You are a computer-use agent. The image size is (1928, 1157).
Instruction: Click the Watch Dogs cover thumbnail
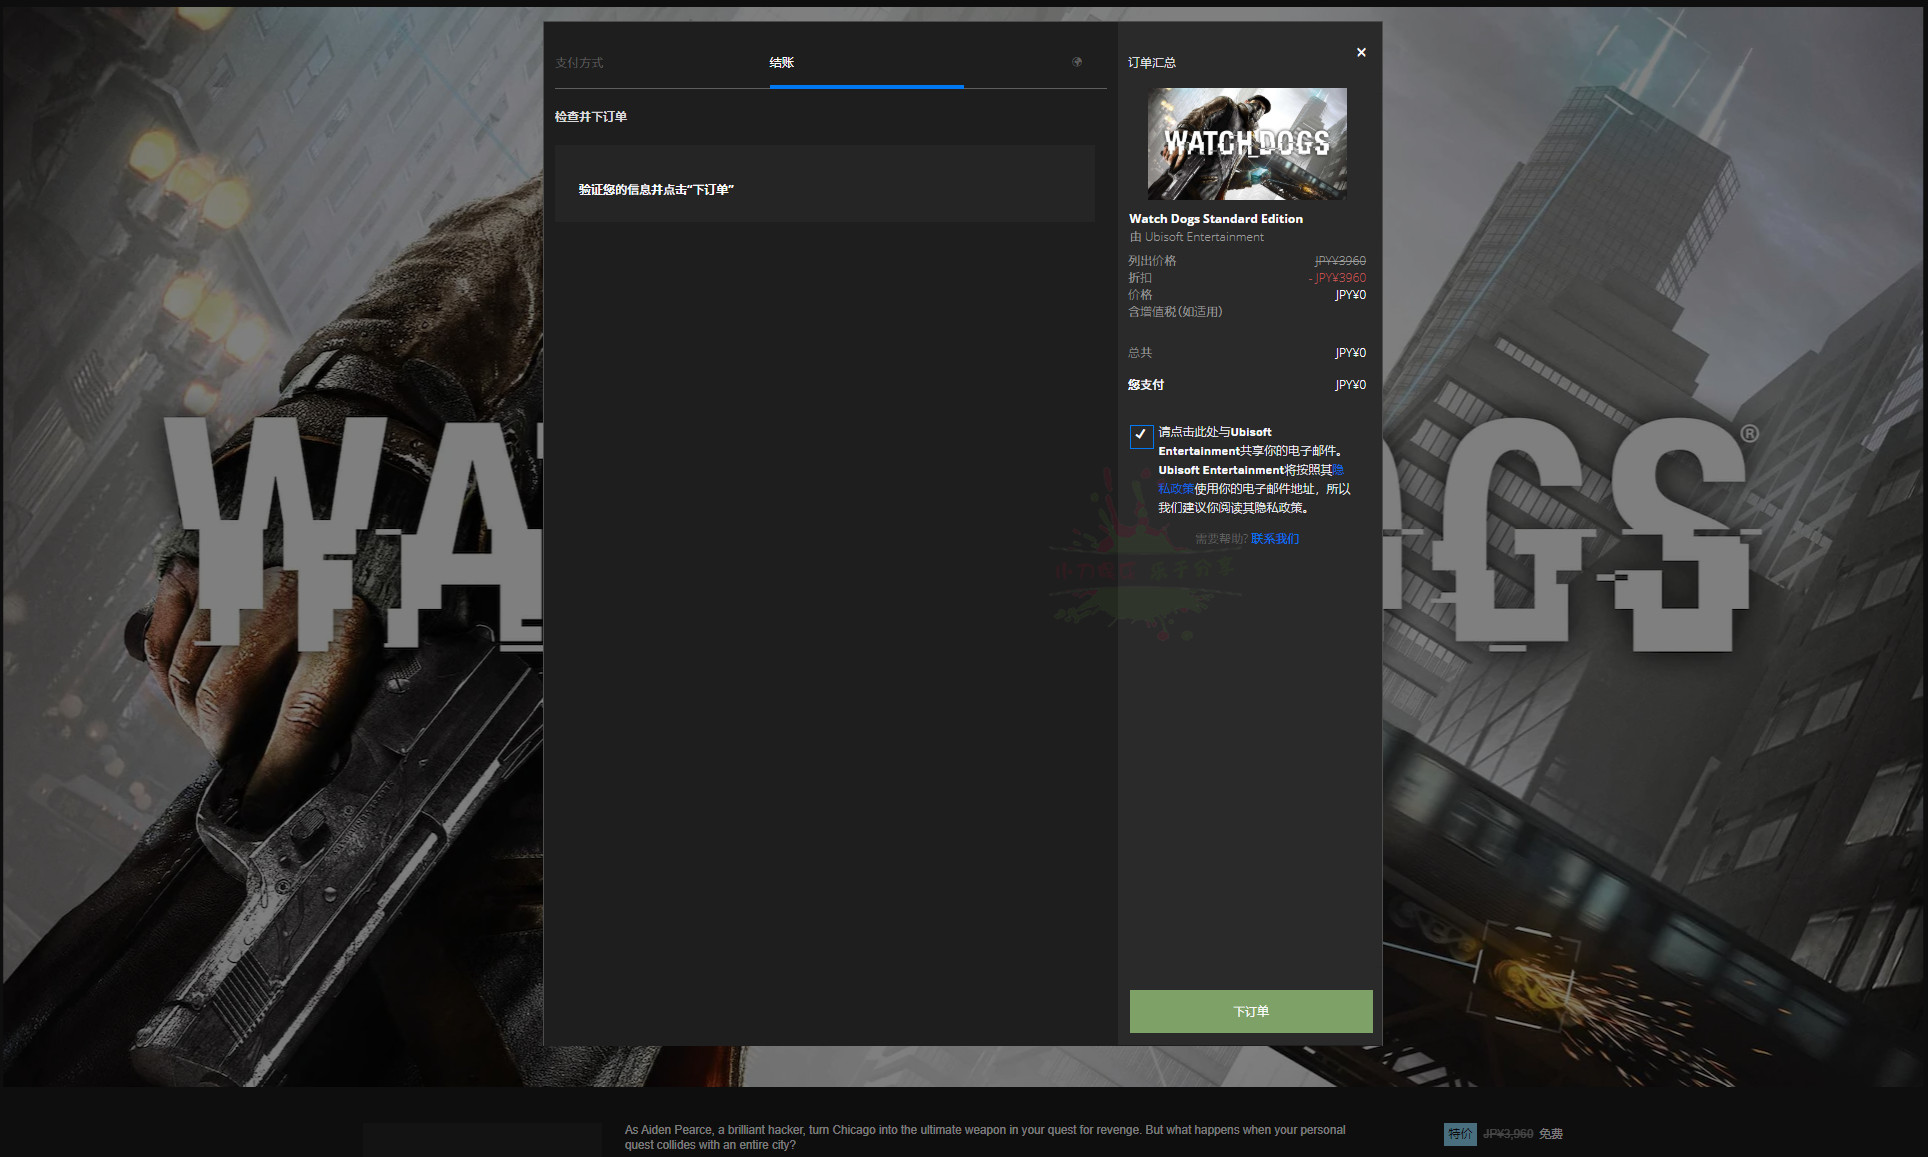pyautogui.click(x=1246, y=144)
